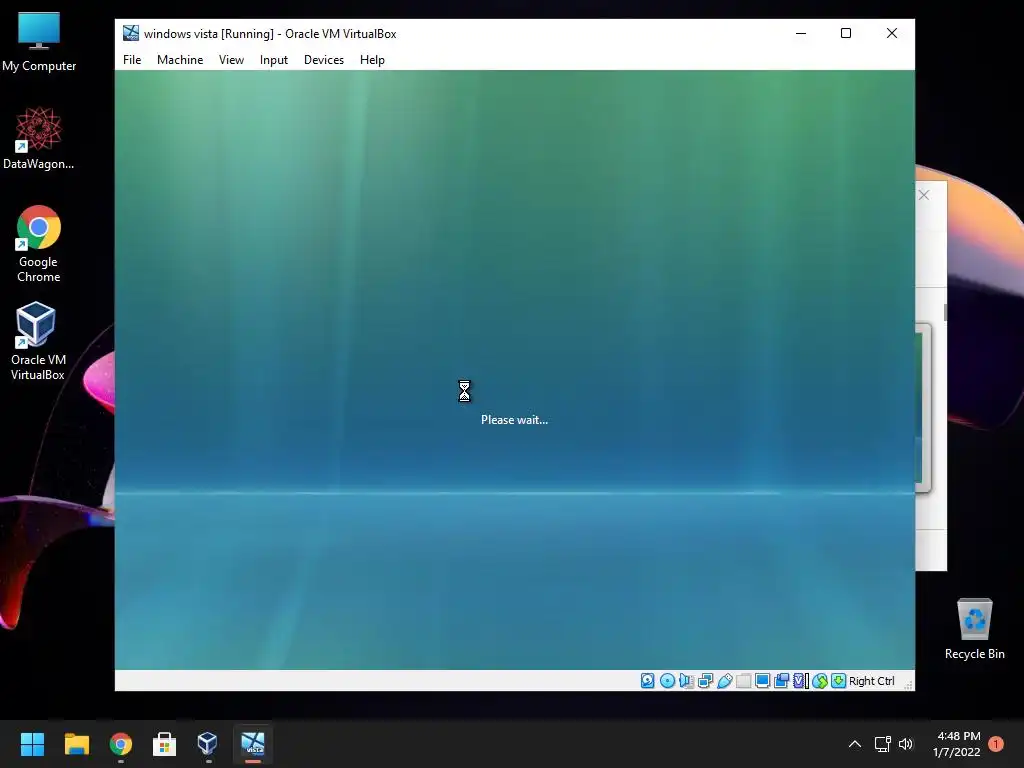Click the VirtualBox window title bar icon
The image size is (1024, 768).
(x=131, y=33)
